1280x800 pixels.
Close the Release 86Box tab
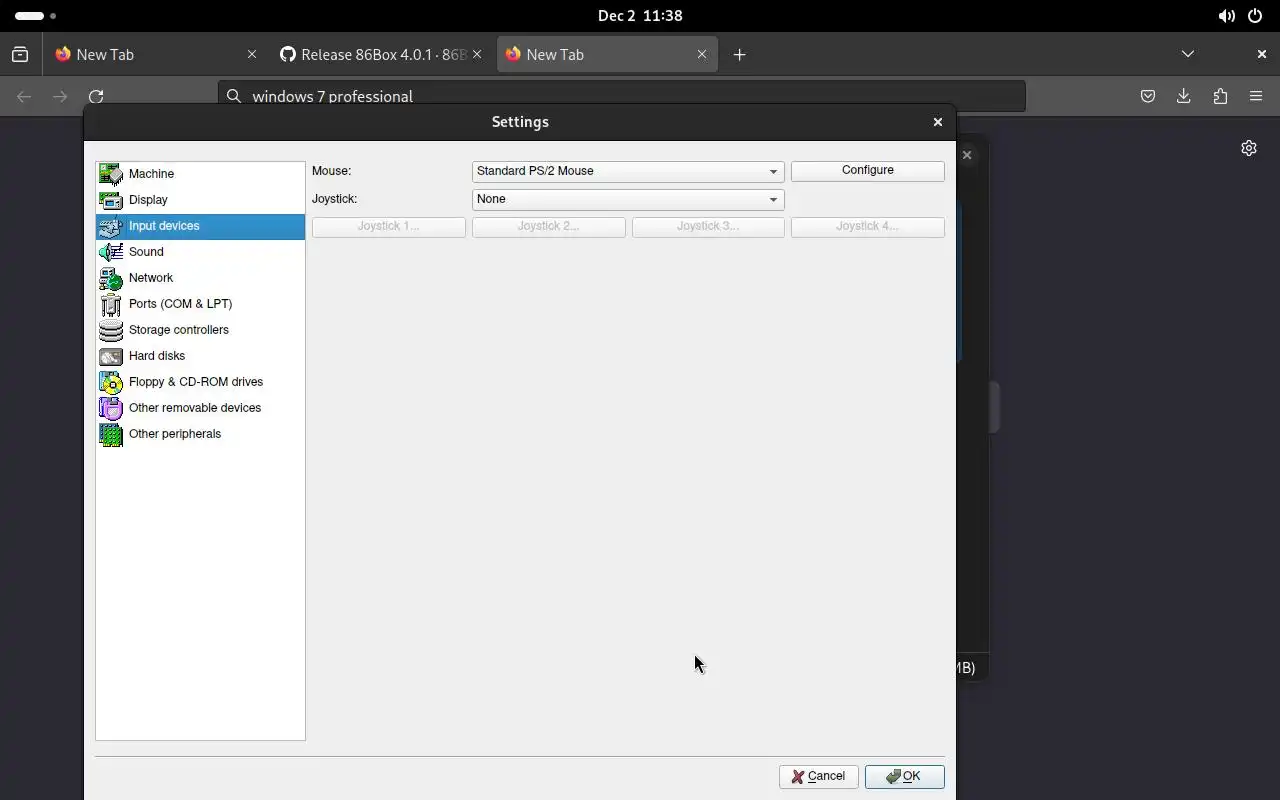tap(477, 55)
